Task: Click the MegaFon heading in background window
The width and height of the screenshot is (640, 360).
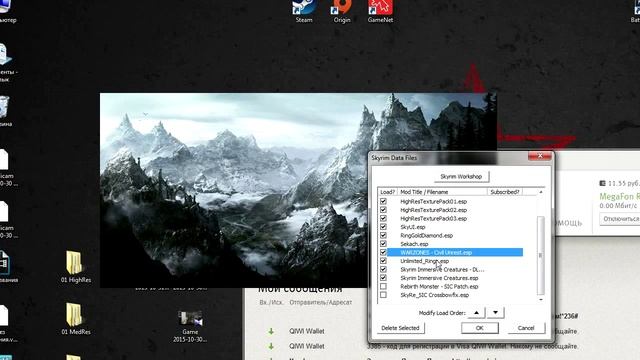Action: coord(619,196)
